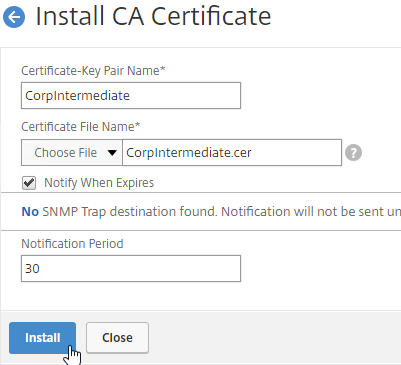Click the Certificate-Key Pair Name label

point(93,71)
